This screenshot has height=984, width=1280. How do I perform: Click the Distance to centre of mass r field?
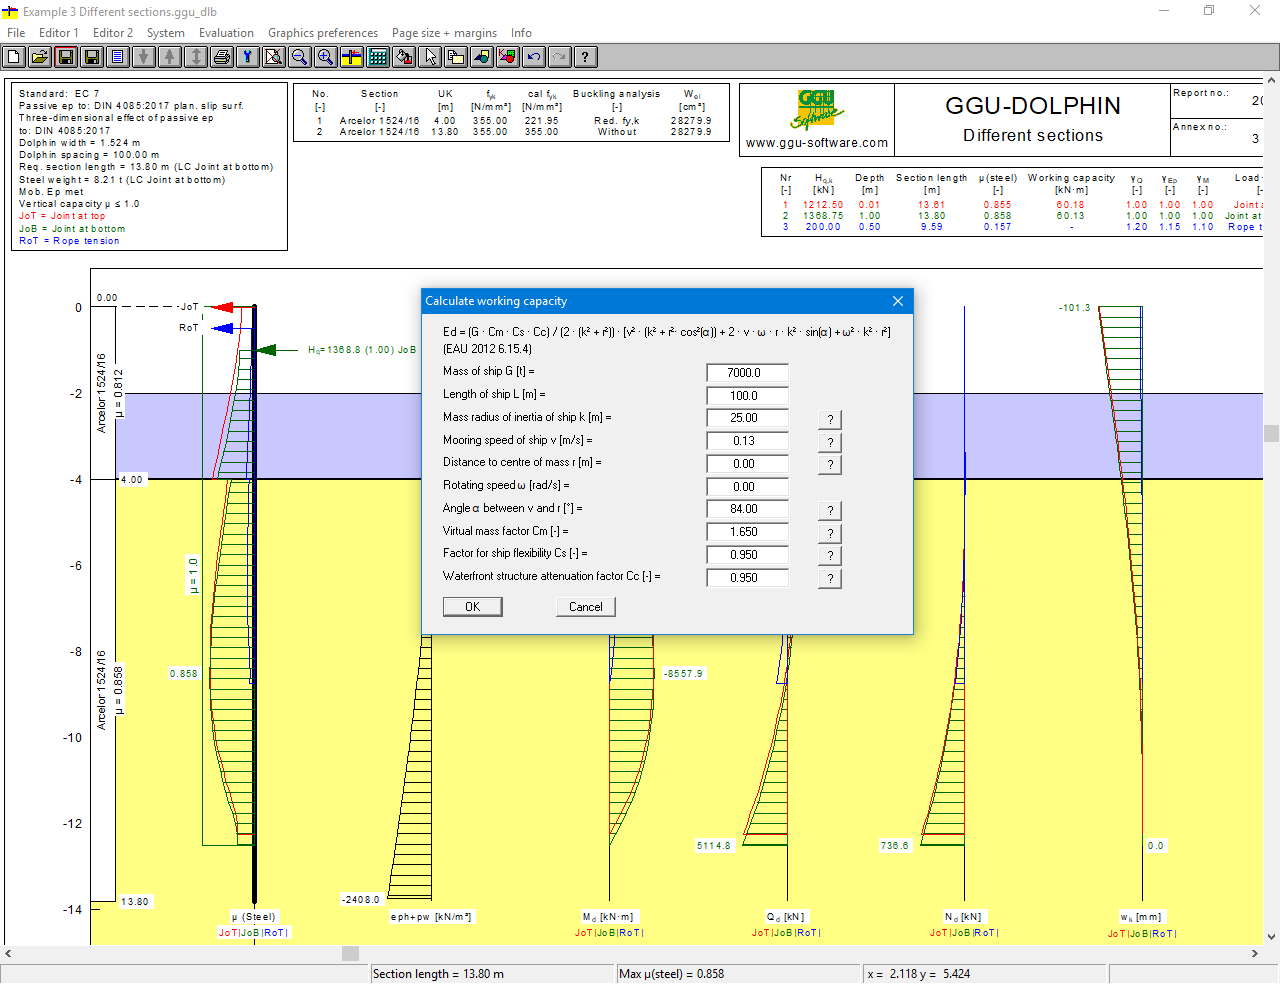tap(747, 464)
